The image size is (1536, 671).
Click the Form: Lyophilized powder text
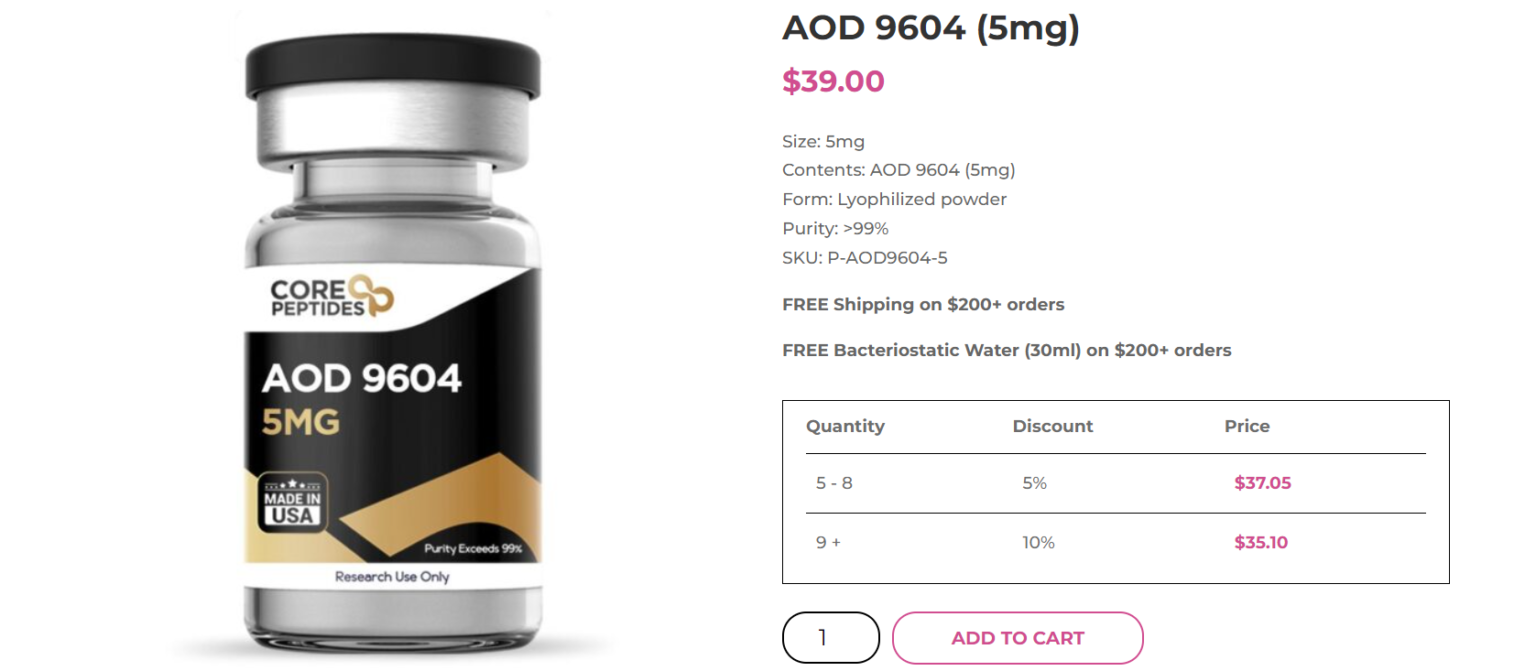coord(894,199)
